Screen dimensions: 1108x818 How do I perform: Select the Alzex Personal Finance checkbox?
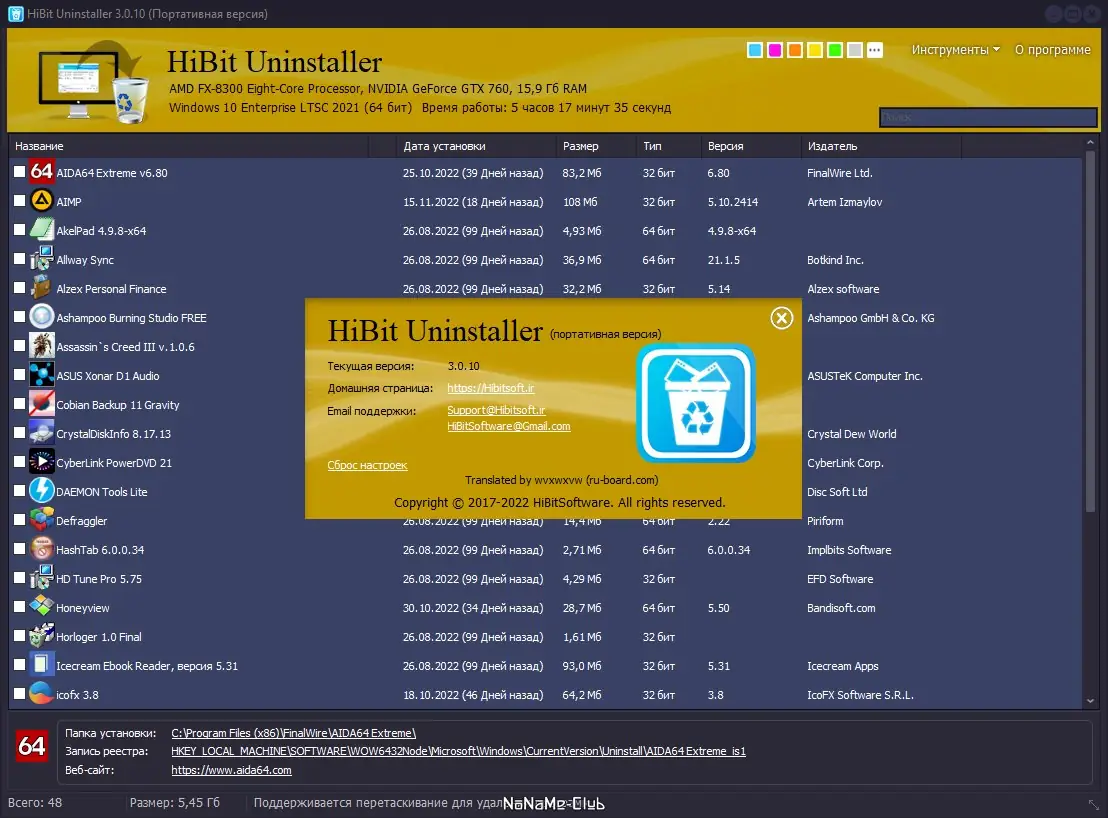[19, 288]
